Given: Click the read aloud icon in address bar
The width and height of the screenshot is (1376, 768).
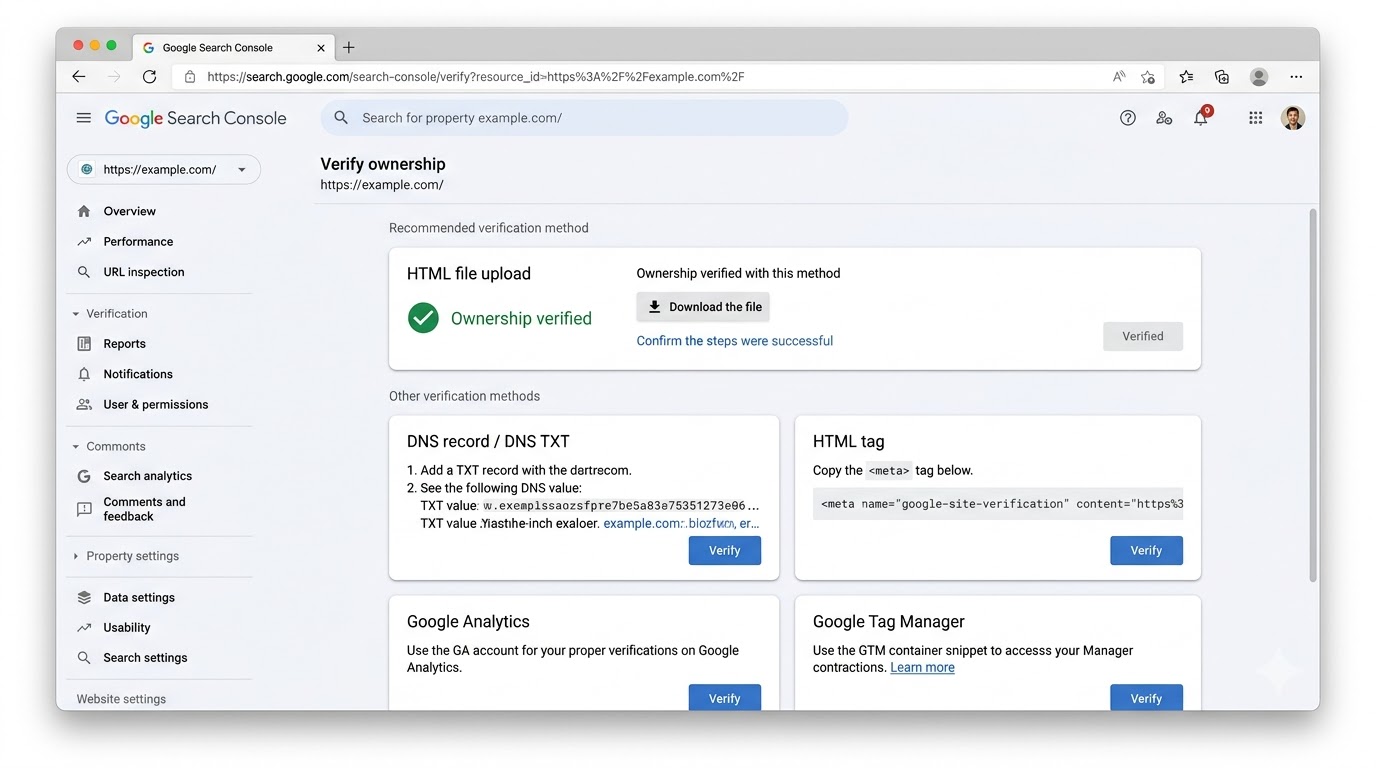Looking at the screenshot, I should point(1119,77).
